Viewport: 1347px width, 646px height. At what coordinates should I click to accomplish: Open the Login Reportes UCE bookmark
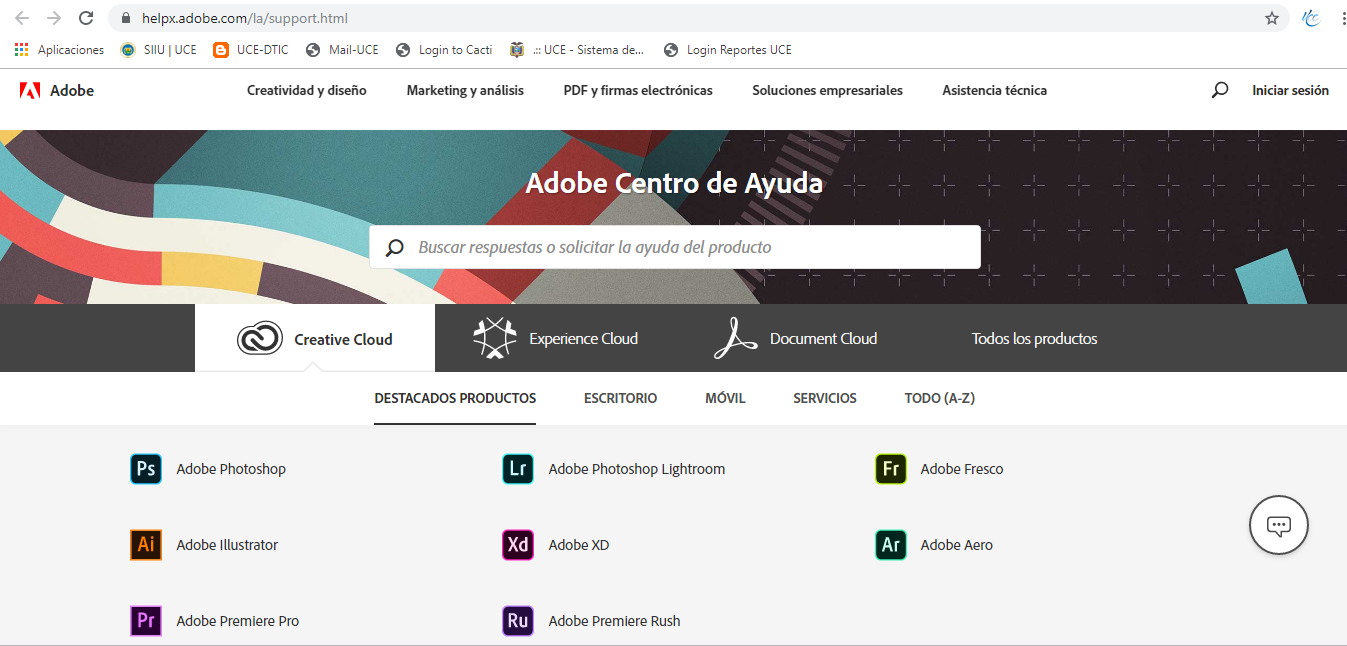point(727,49)
